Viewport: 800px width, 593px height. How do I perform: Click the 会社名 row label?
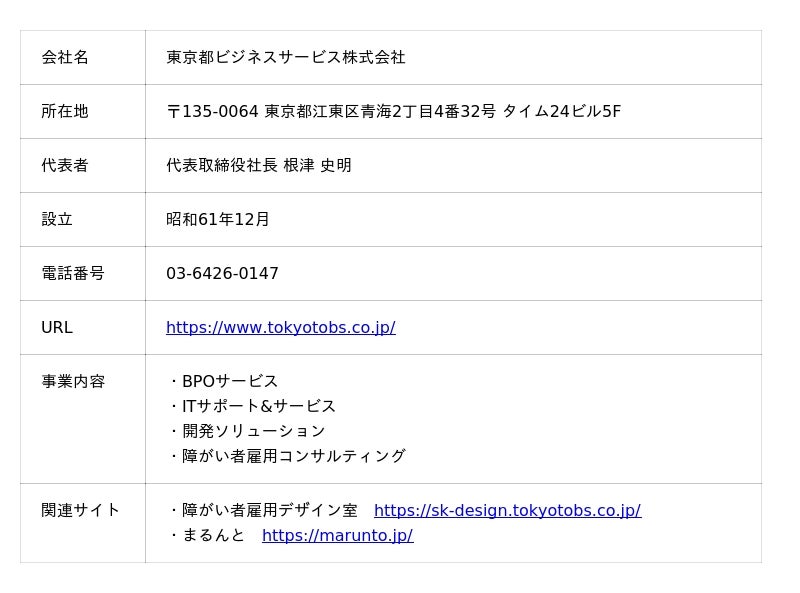coord(65,58)
